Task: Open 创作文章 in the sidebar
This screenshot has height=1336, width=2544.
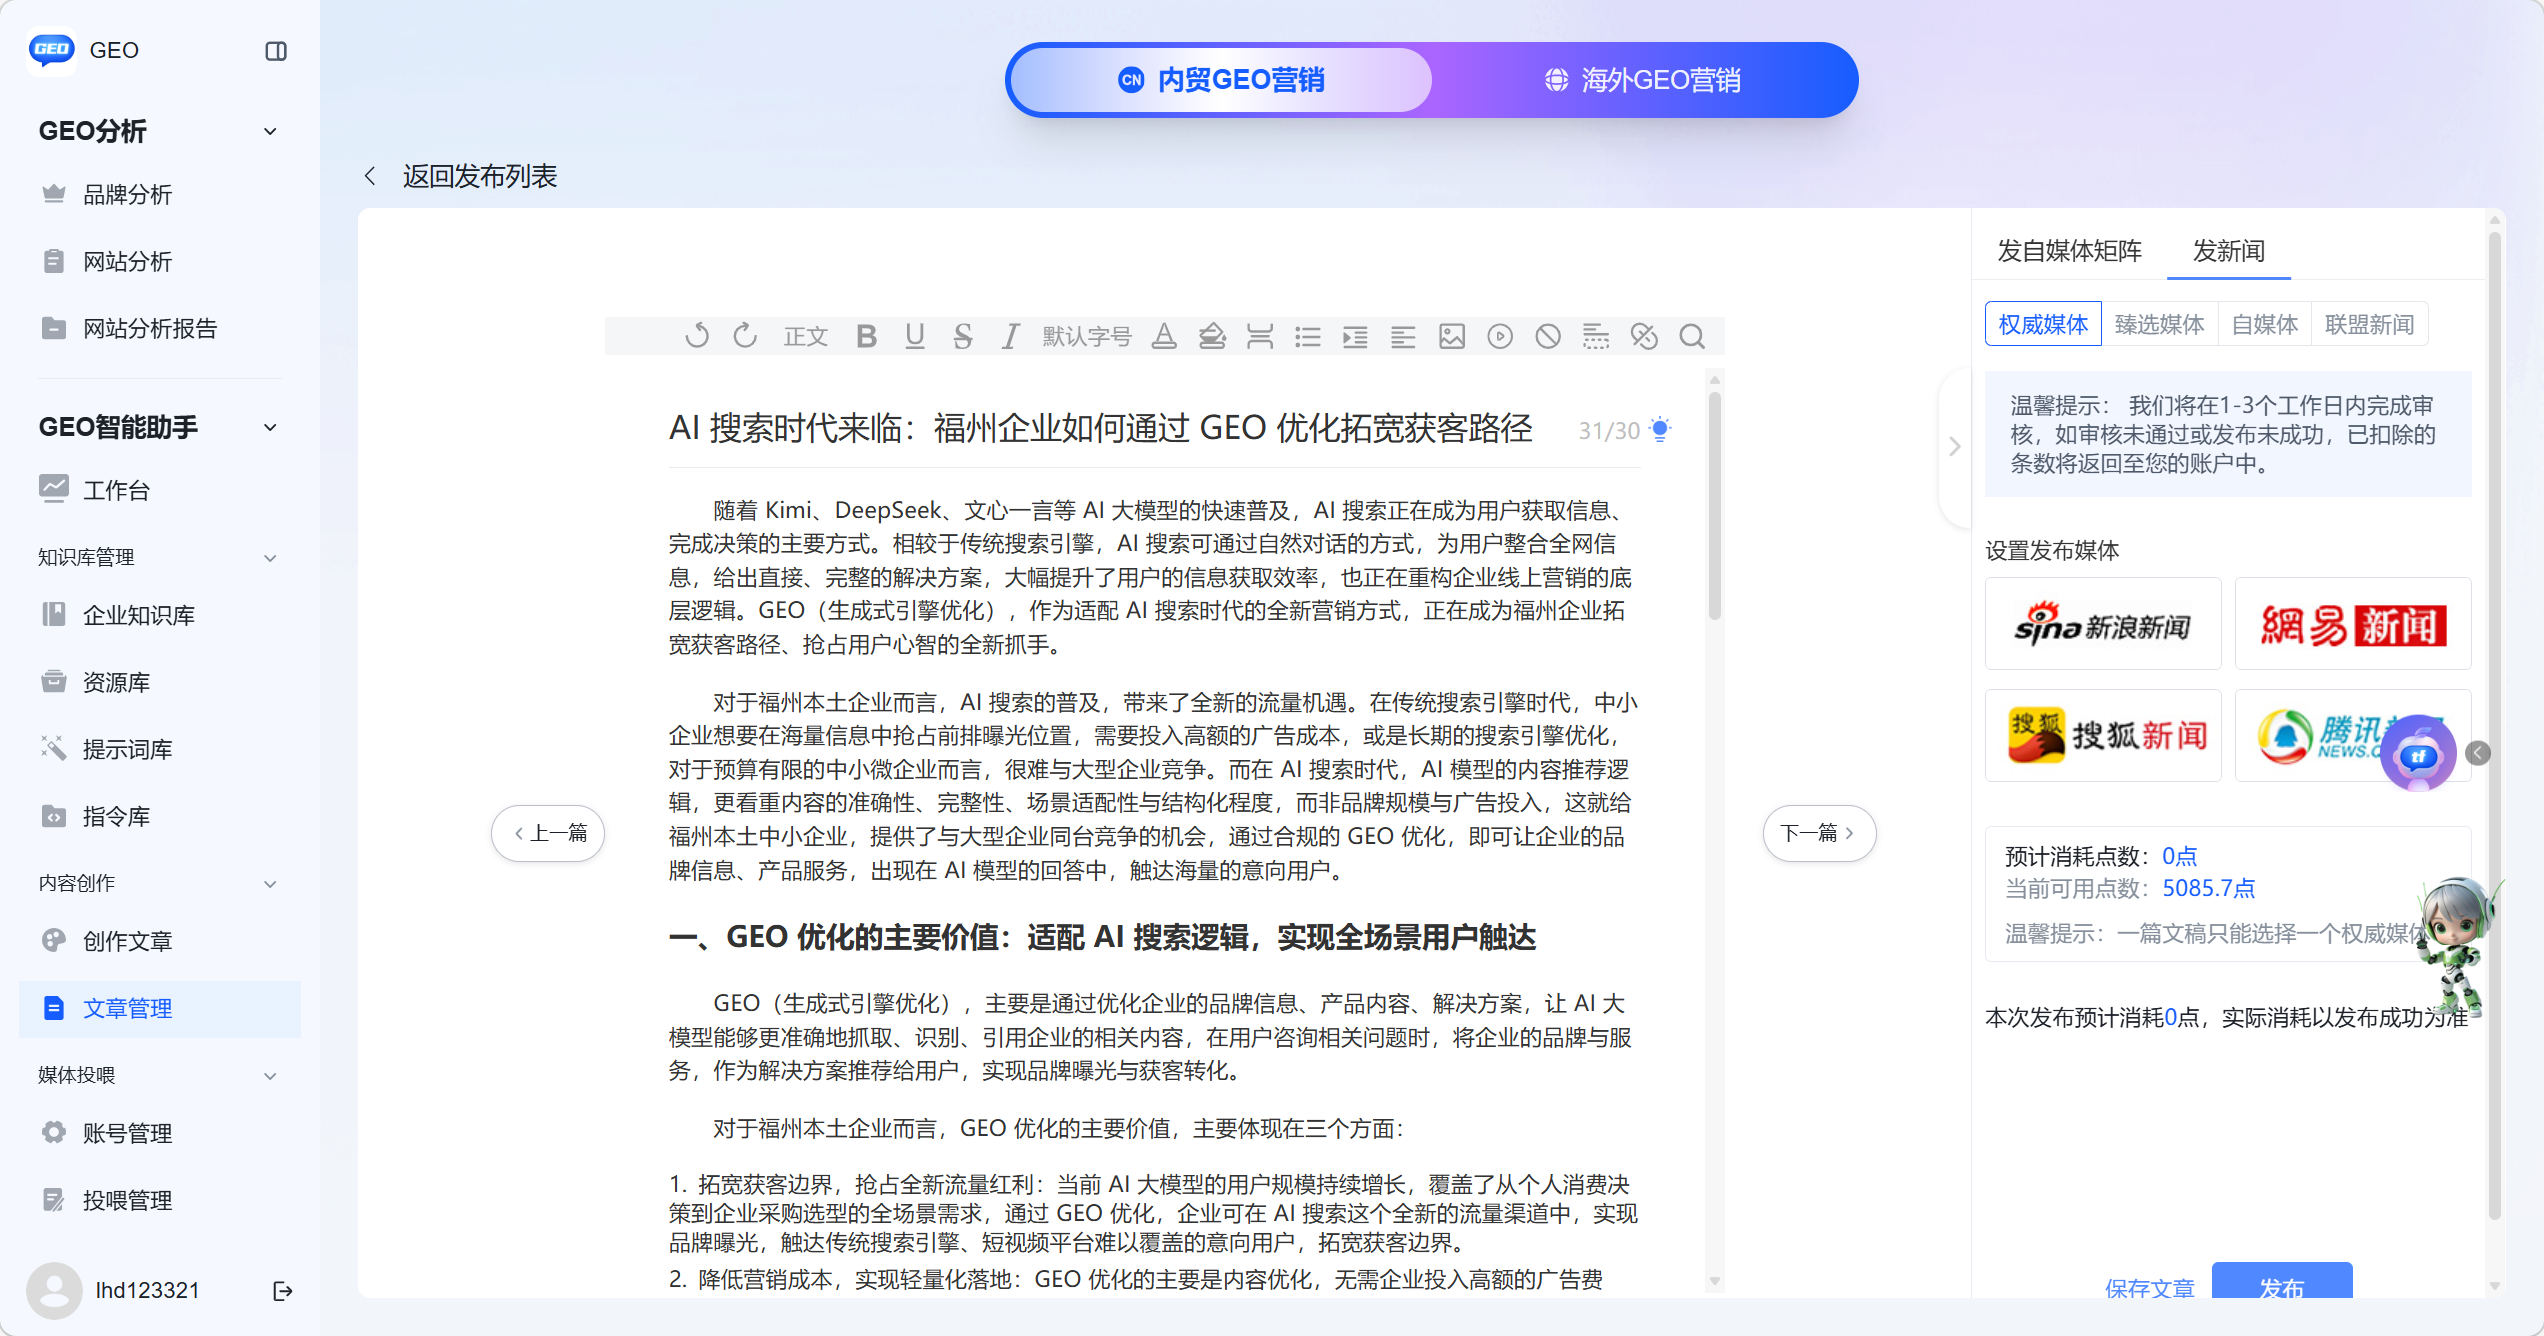Action: (127, 941)
